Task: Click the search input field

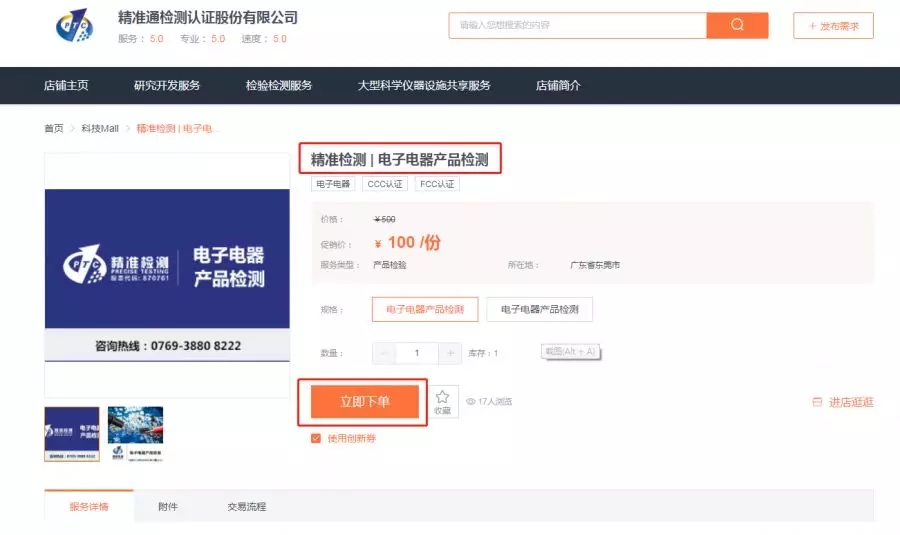Action: click(577, 25)
